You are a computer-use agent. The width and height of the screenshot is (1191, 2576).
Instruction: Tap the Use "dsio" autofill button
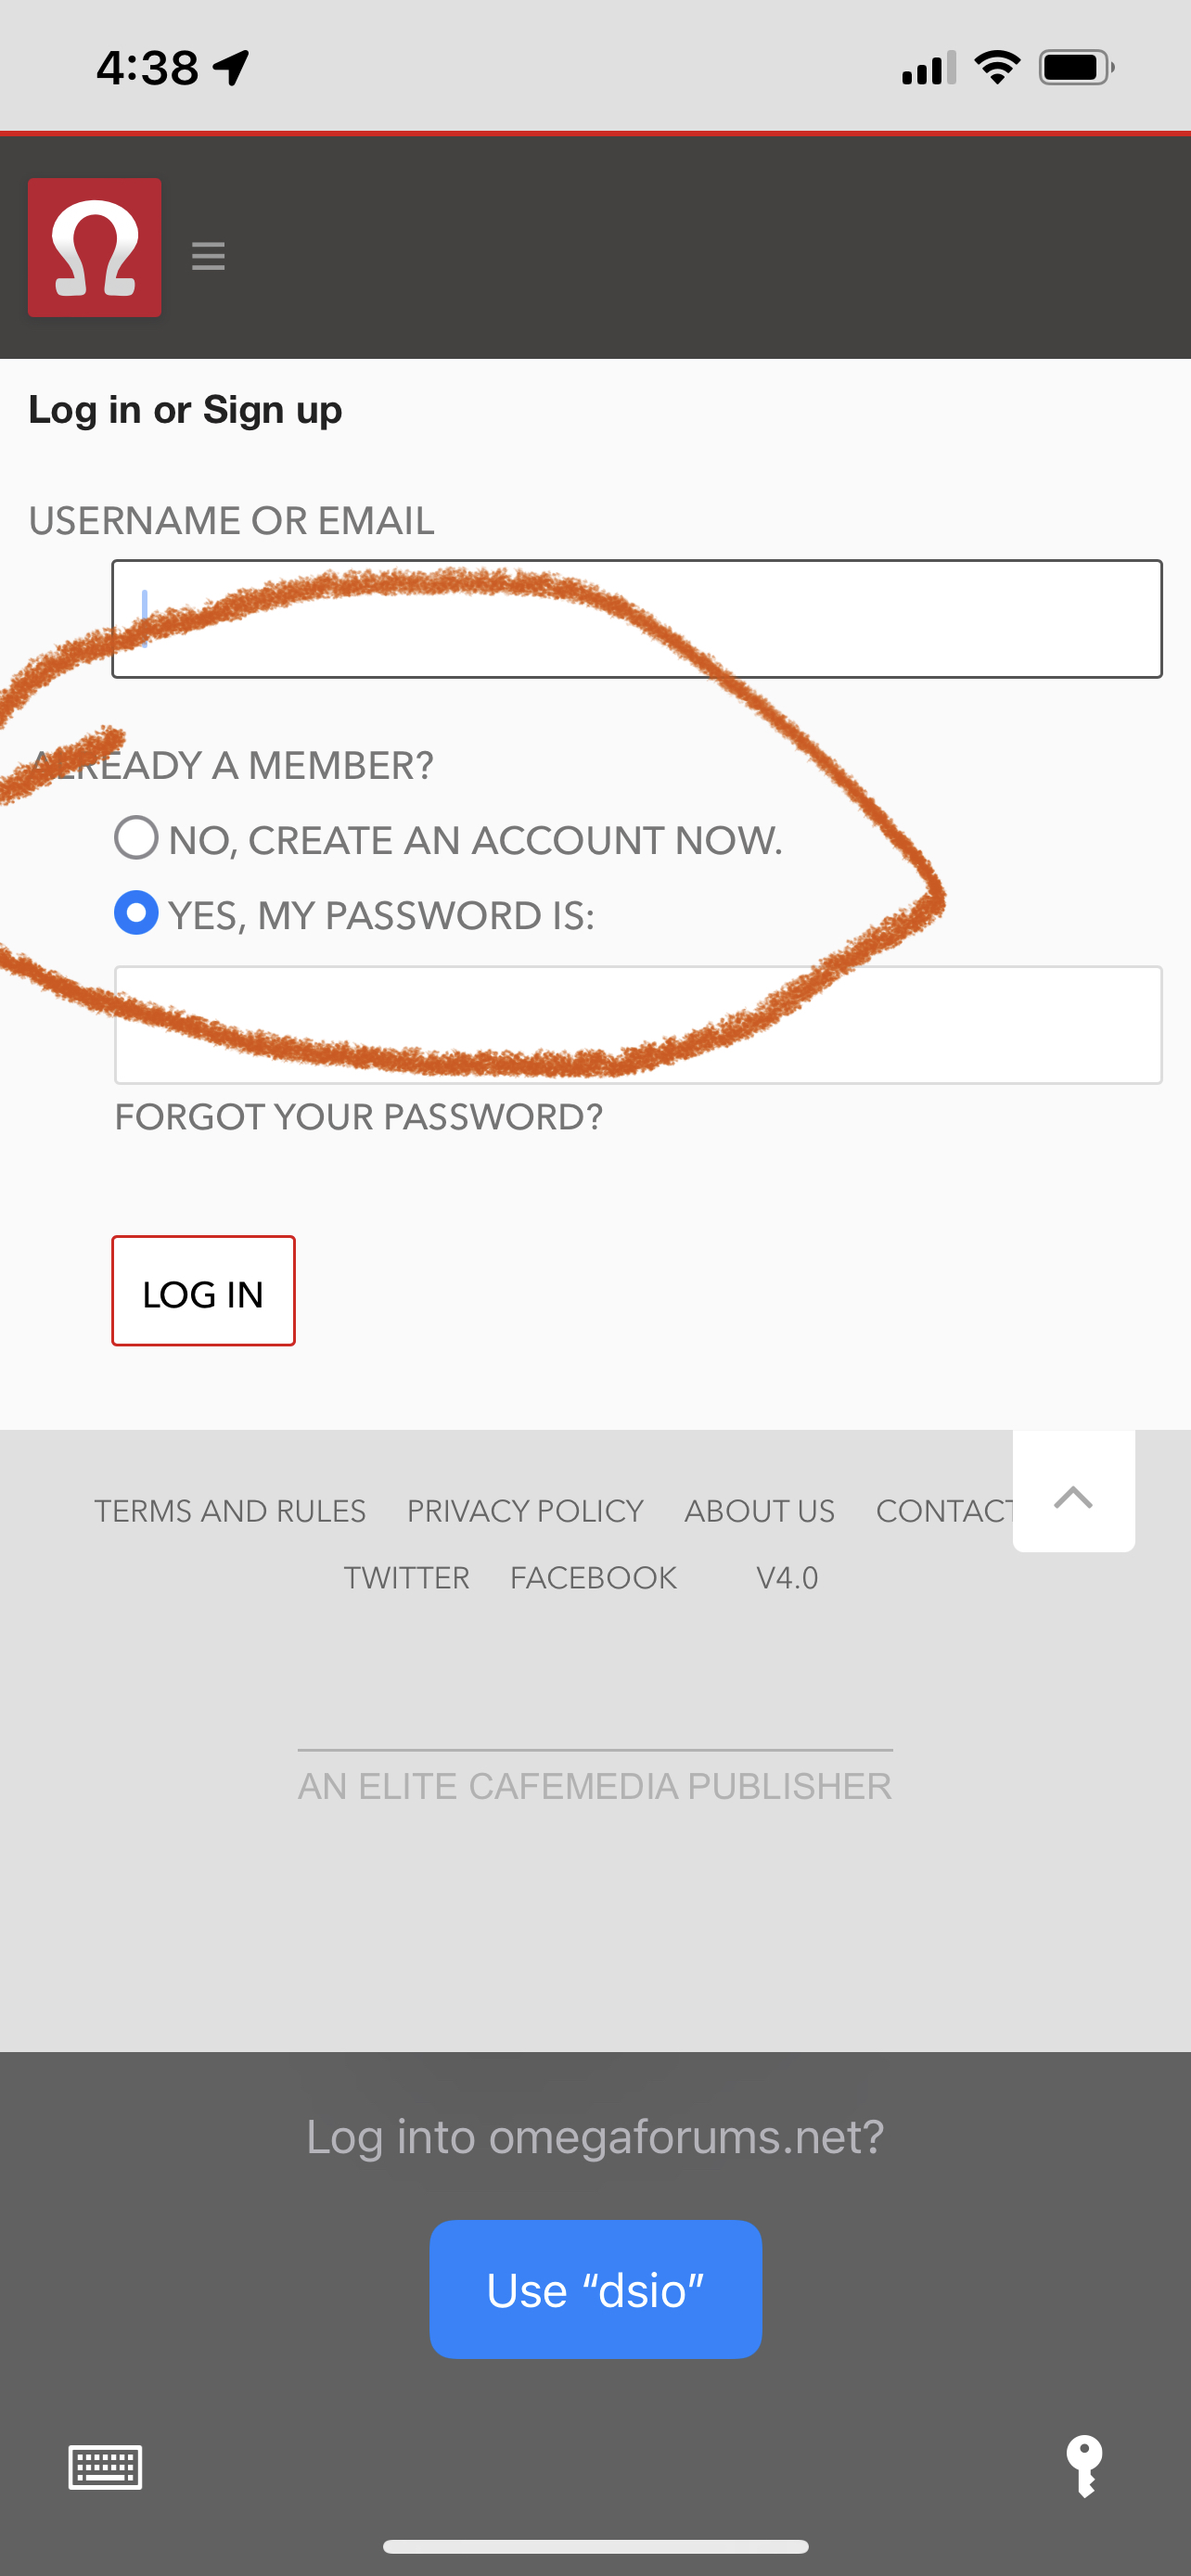[595, 2289]
